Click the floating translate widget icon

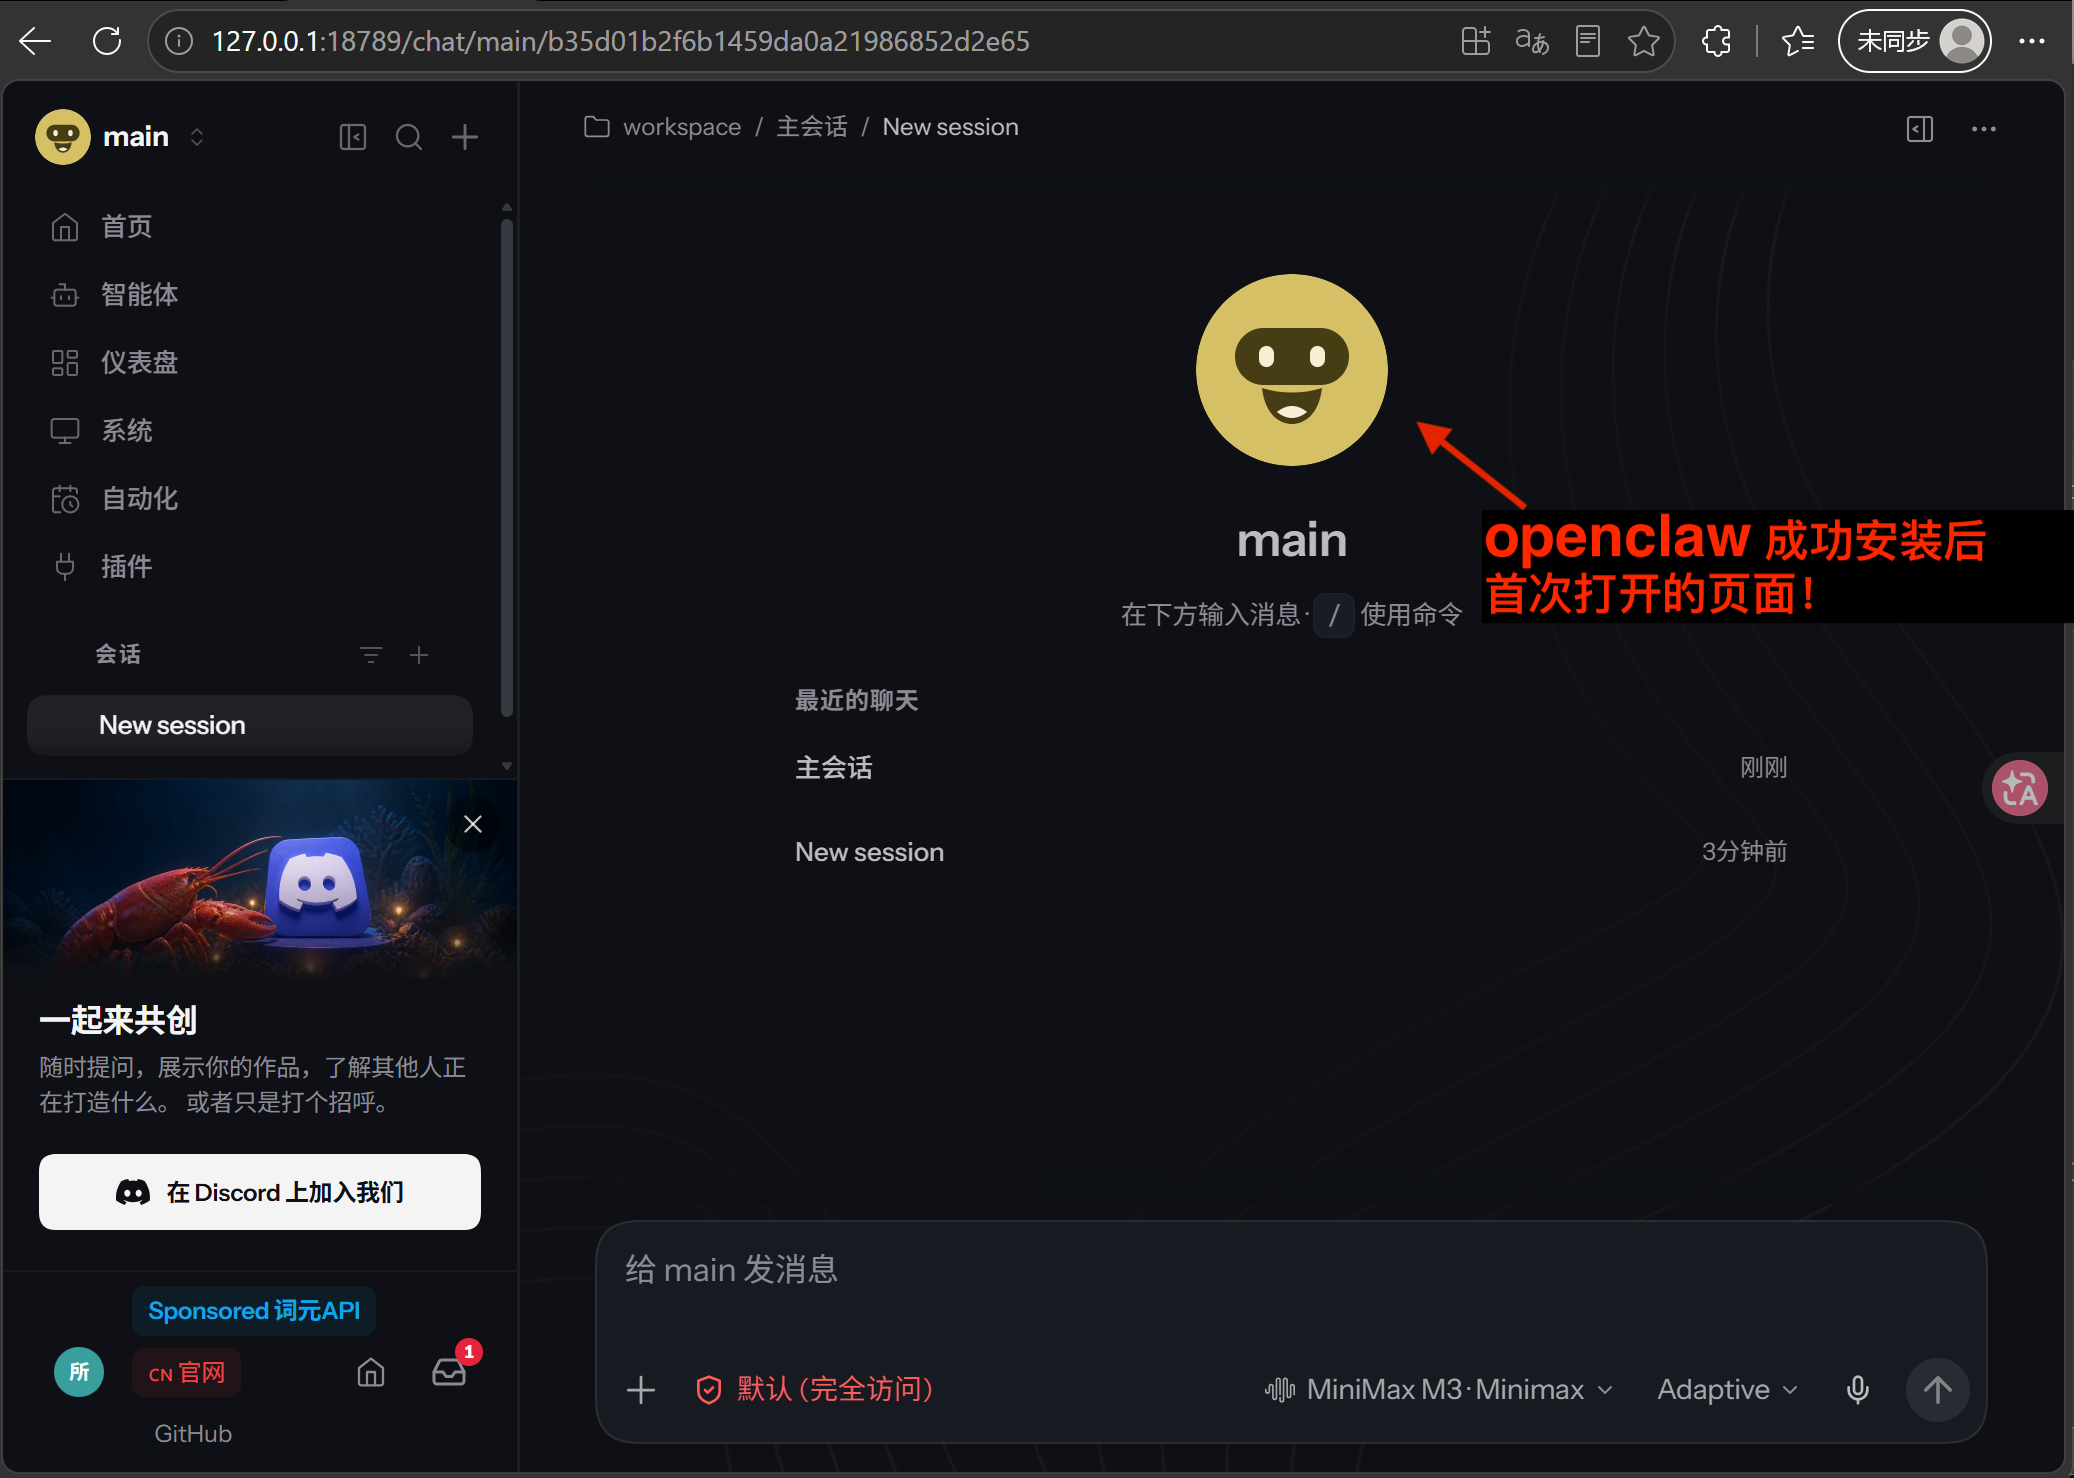(x=2020, y=789)
